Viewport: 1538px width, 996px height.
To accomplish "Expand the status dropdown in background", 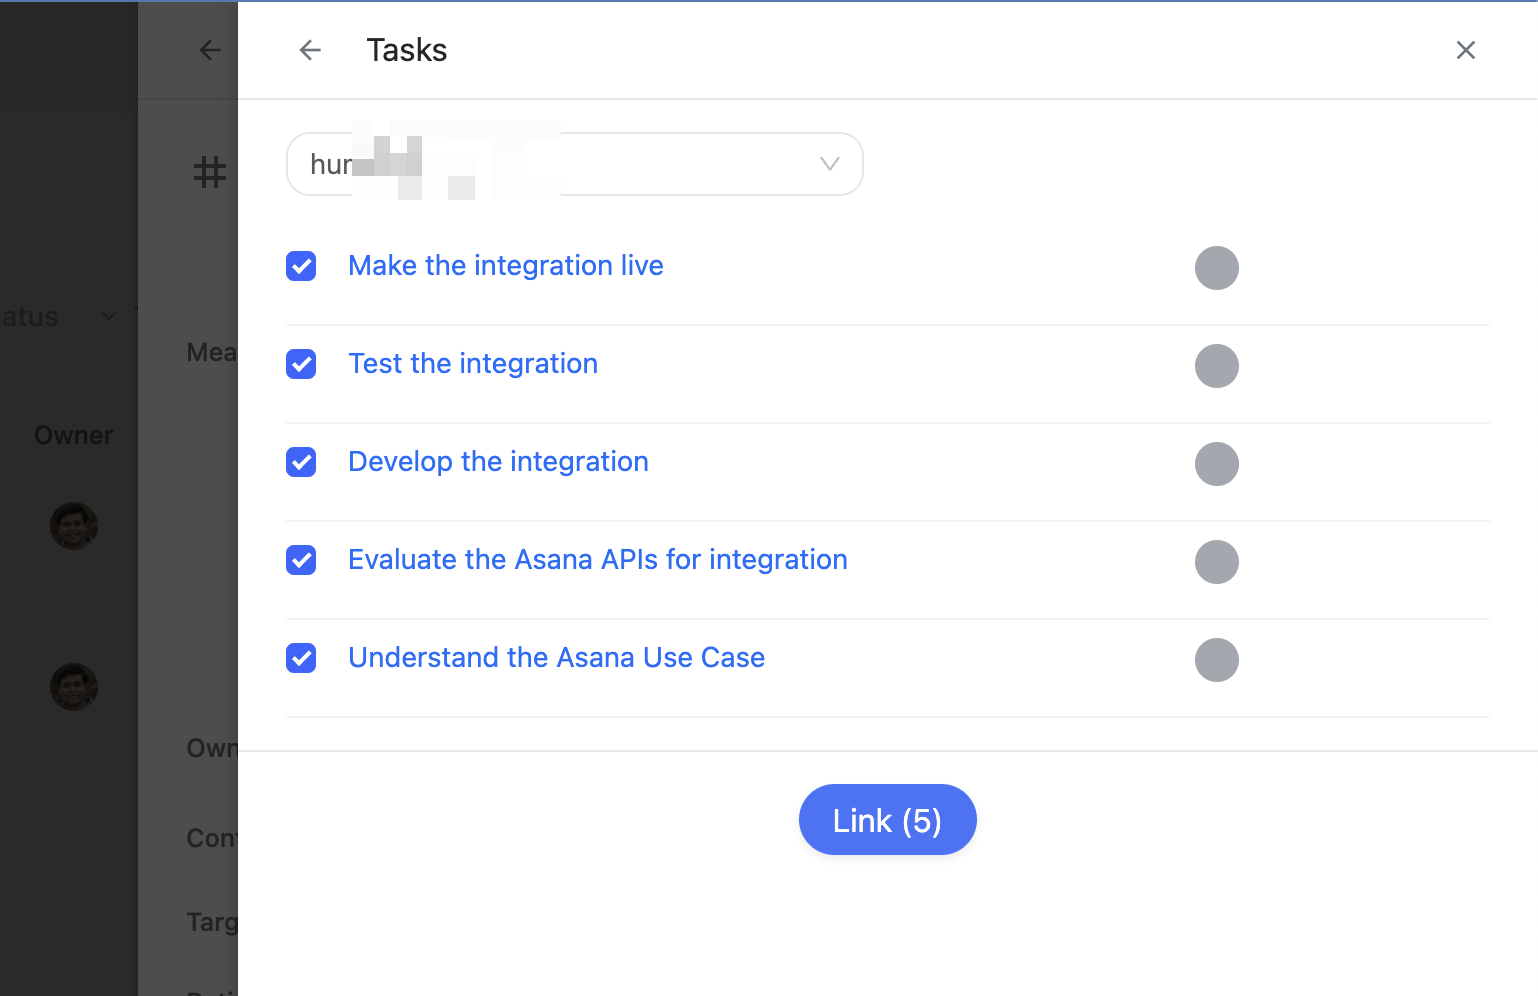I will point(109,317).
